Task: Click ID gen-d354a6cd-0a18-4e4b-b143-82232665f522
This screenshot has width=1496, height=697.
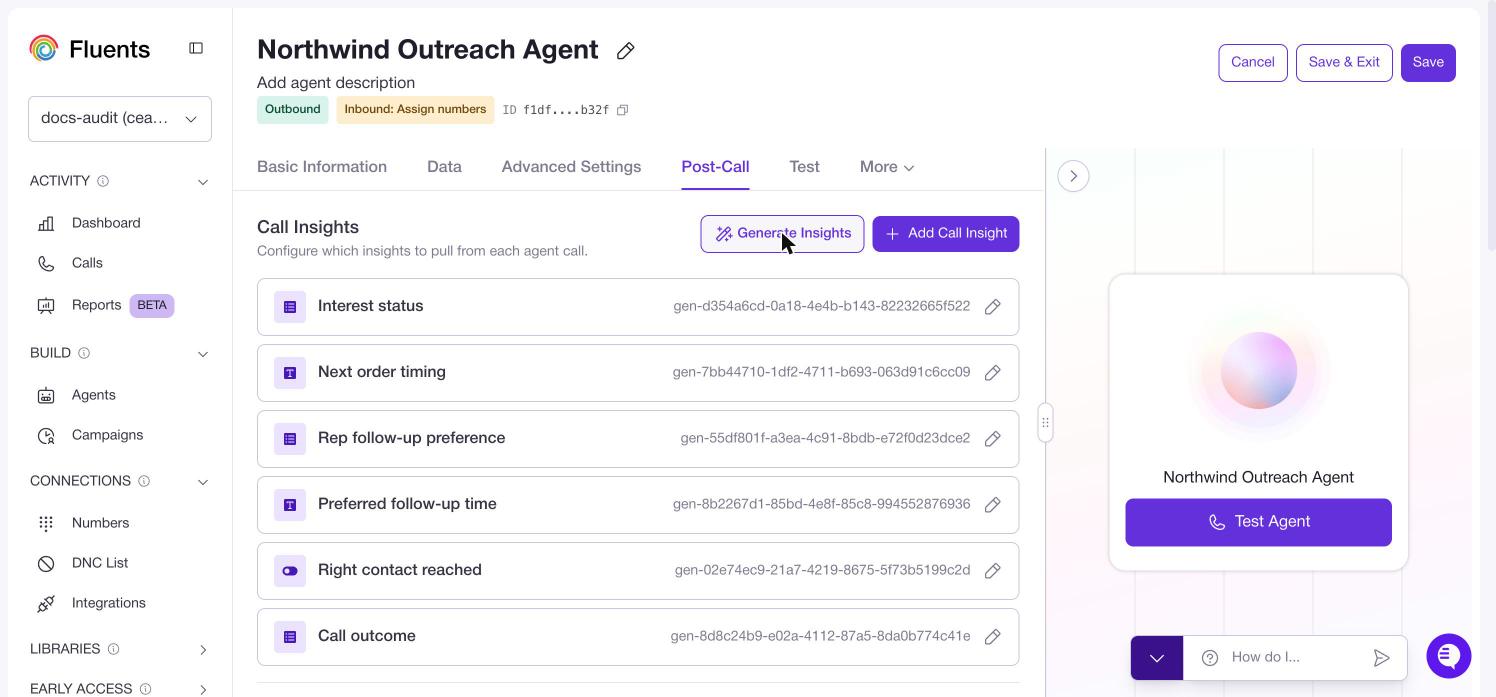Action: (822, 306)
